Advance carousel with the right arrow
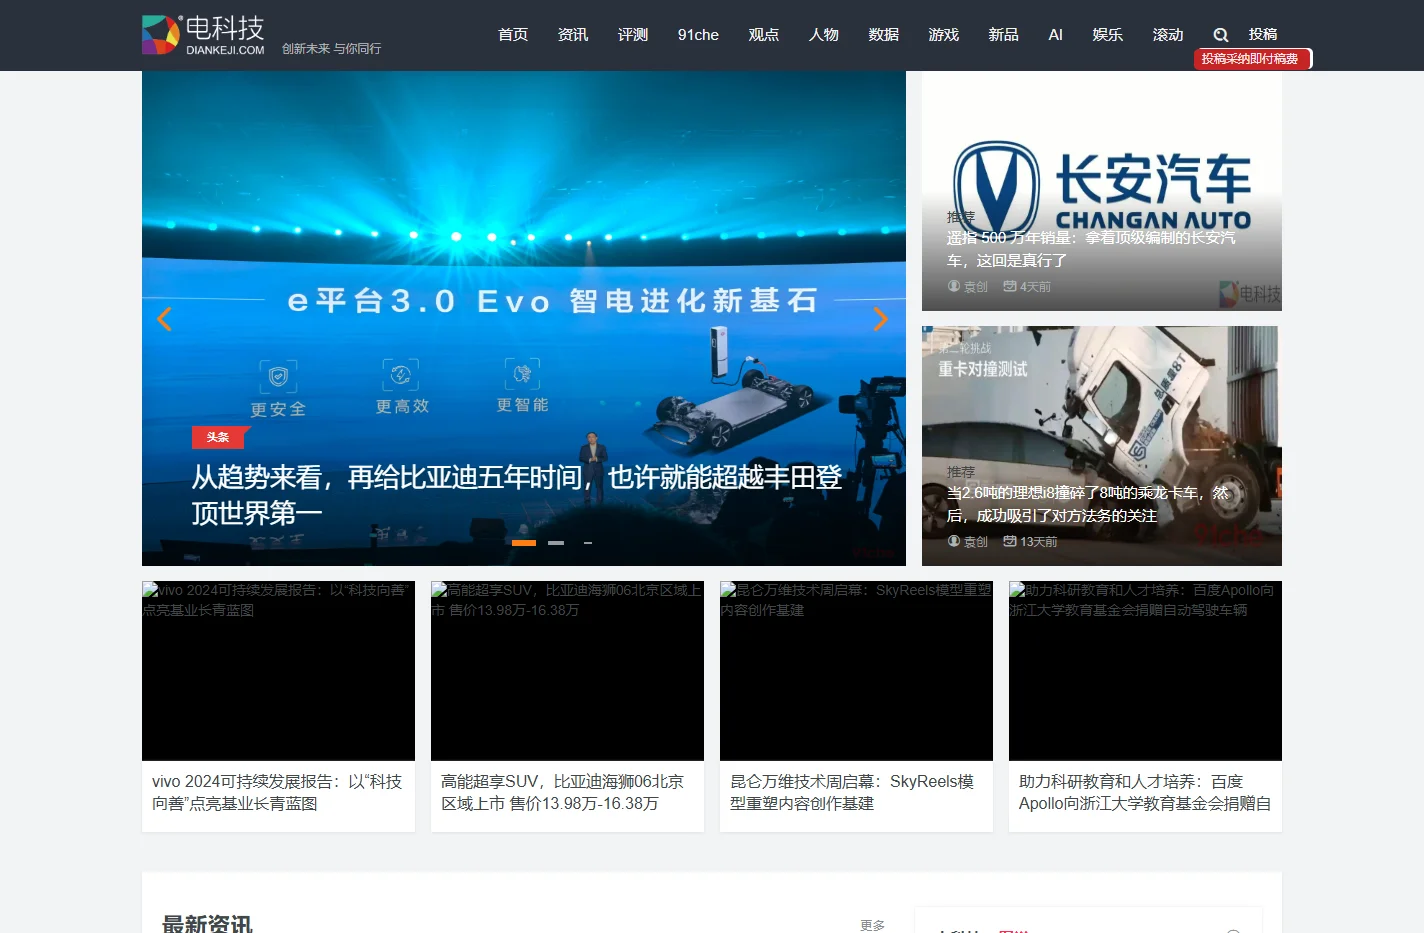1424x933 pixels. point(880,318)
